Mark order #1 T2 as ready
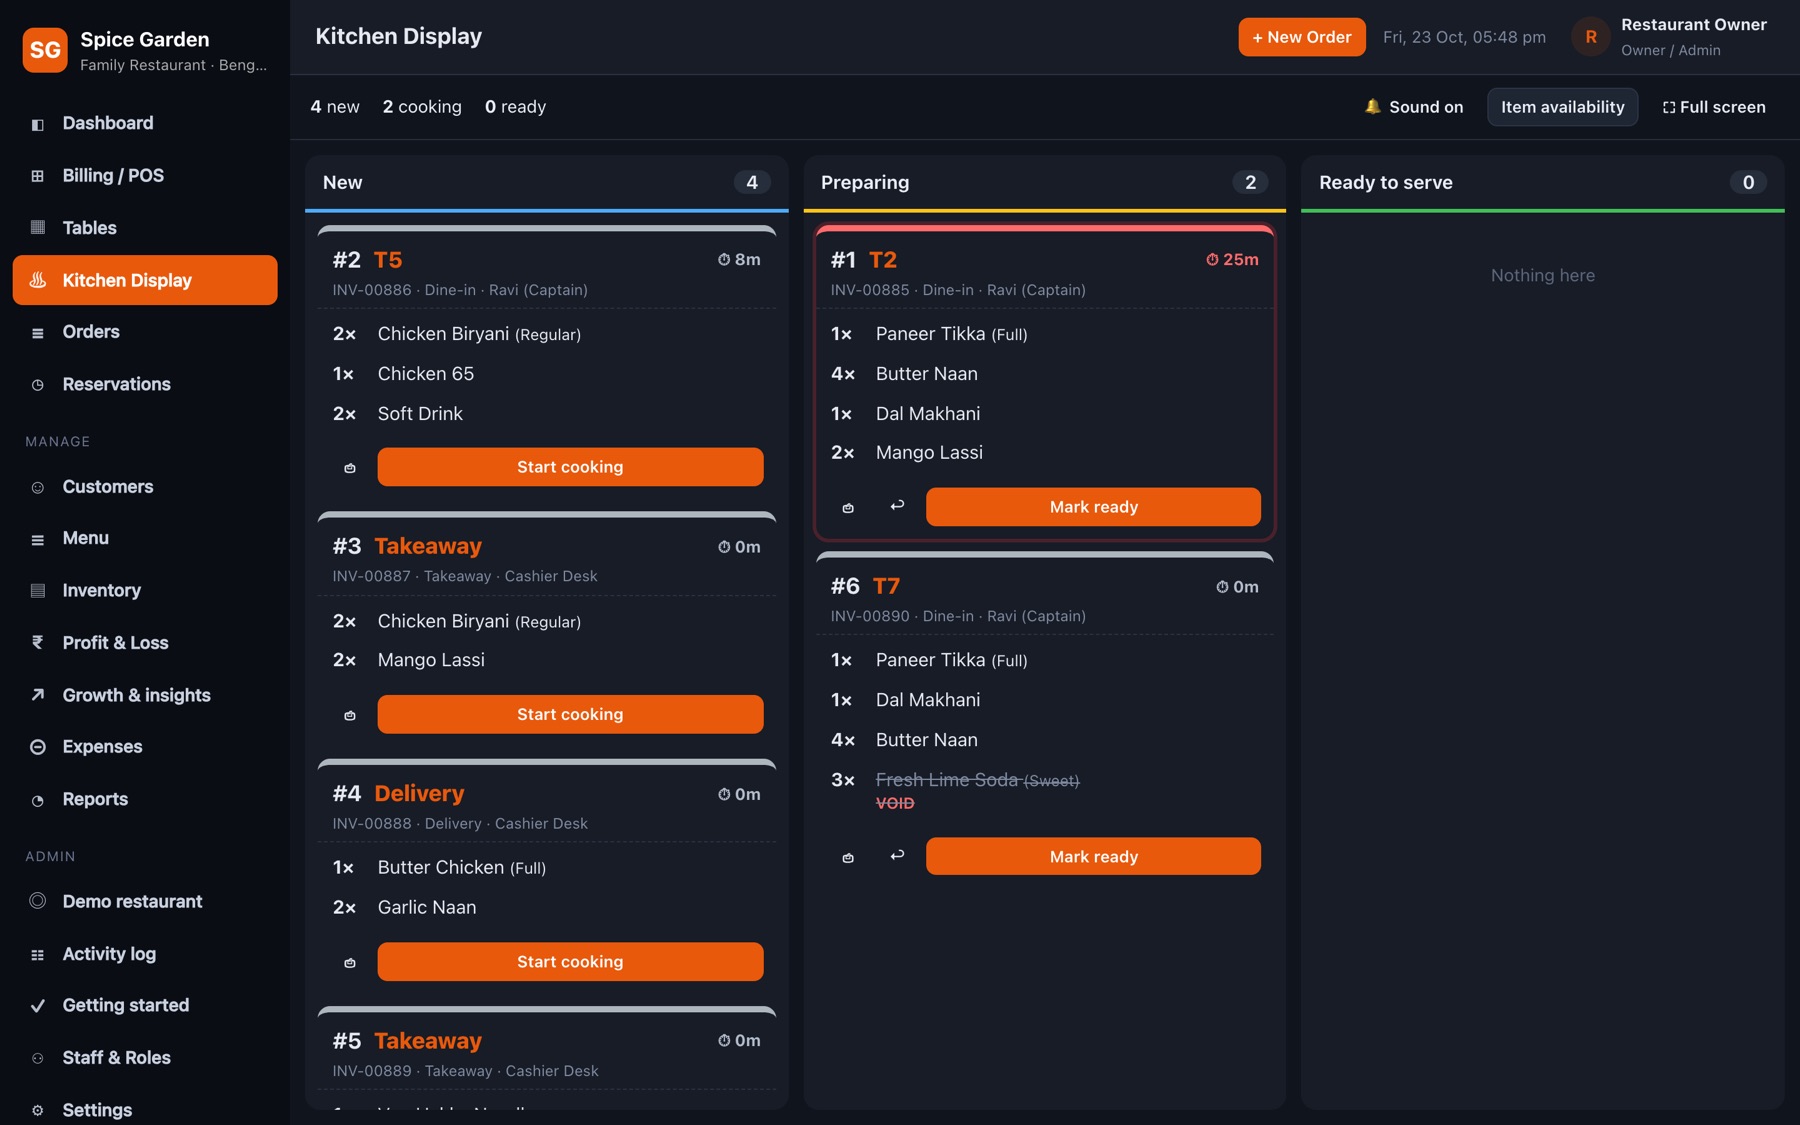Viewport: 1800px width, 1125px height. [x=1093, y=507]
